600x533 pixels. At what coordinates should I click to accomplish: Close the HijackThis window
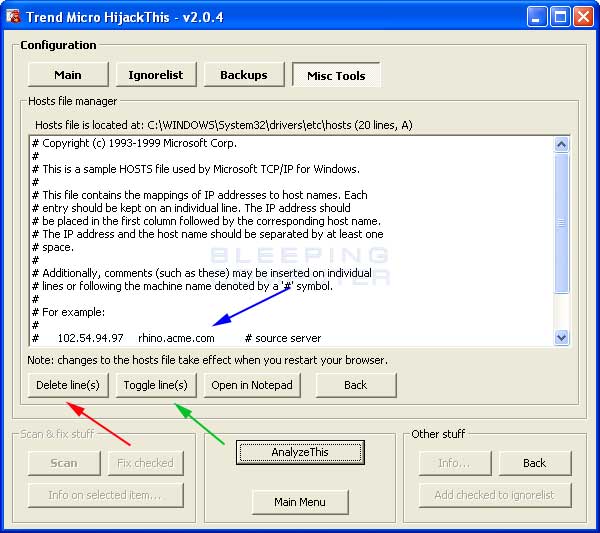pyautogui.click(x=583, y=17)
